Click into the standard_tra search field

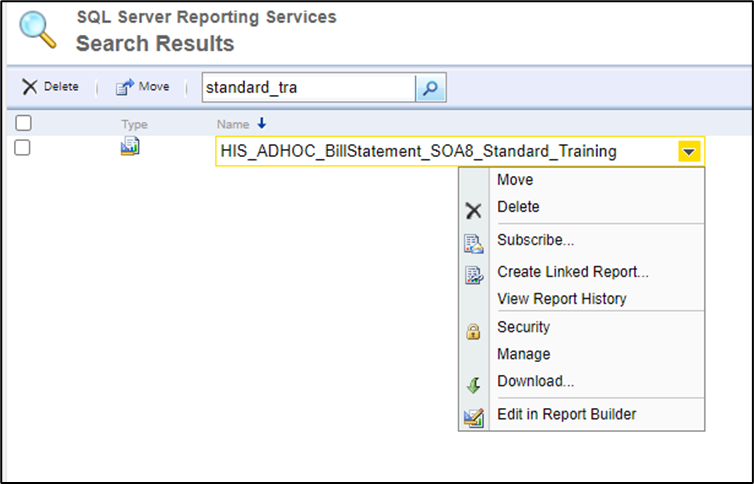(x=306, y=88)
